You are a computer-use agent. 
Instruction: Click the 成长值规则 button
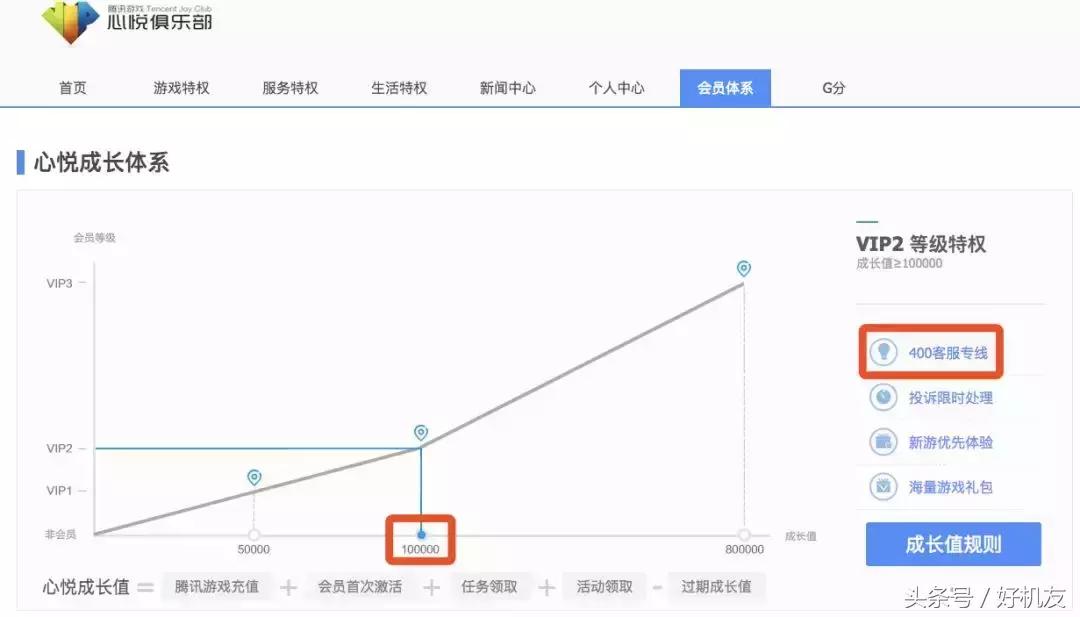[x=952, y=544]
